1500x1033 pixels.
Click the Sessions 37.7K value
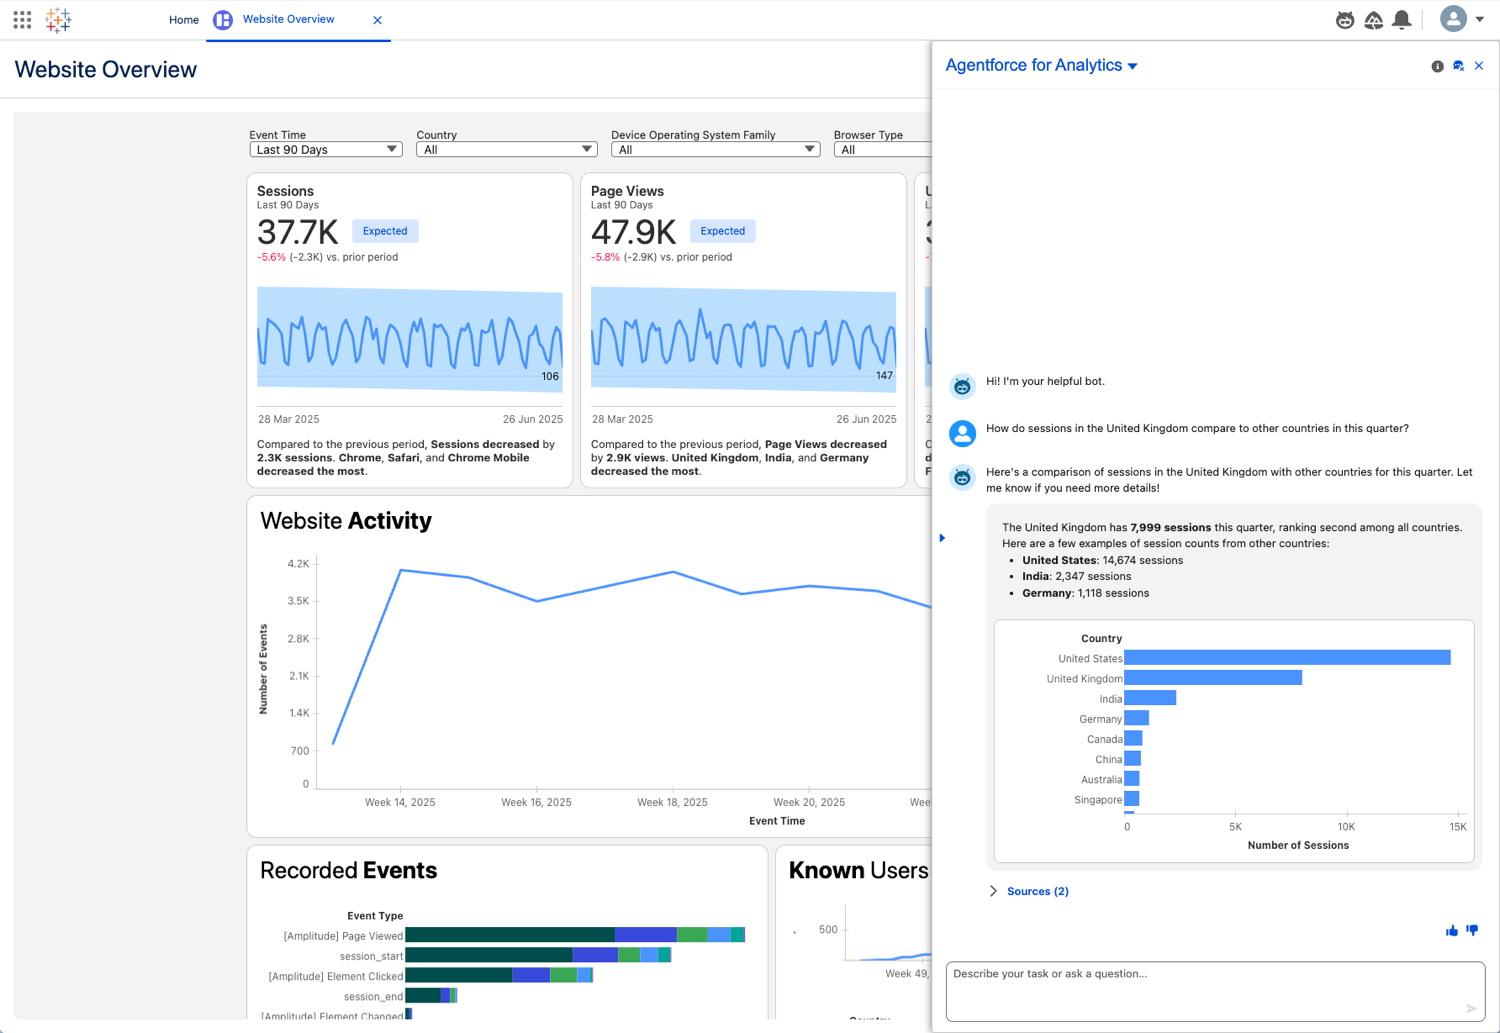pyautogui.click(x=298, y=232)
